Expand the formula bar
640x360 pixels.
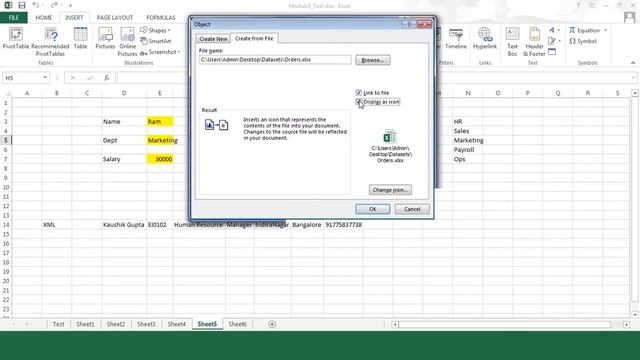633,78
